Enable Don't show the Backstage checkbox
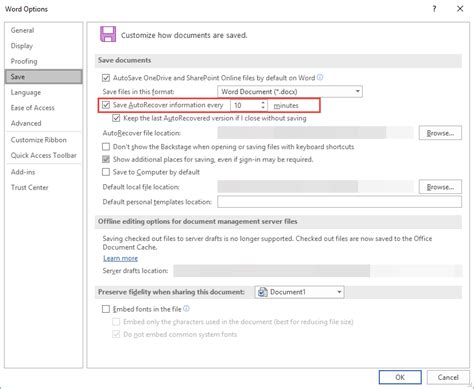Viewport: 474px width, 389px height. tap(106, 147)
